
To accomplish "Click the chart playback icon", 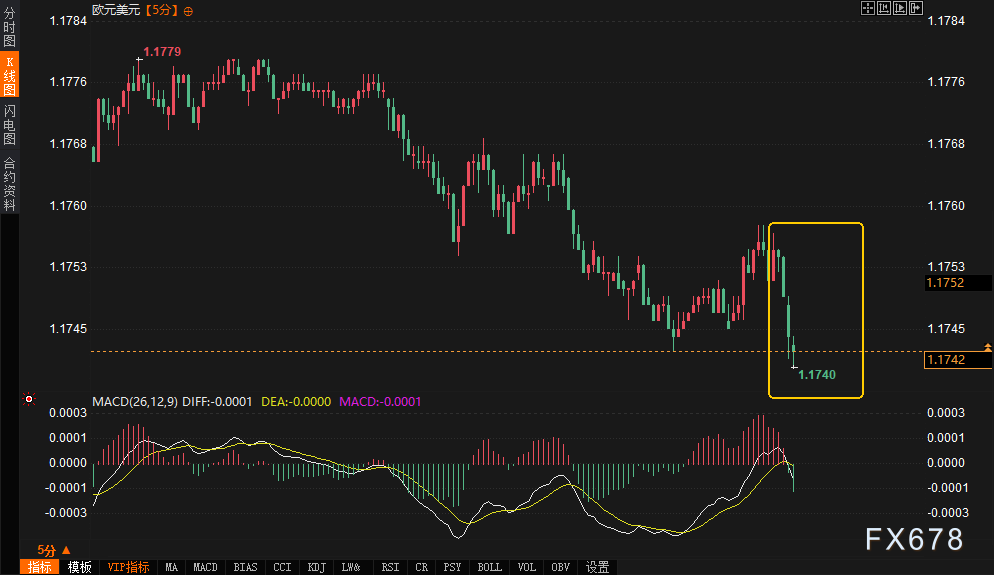I will (899, 8).
